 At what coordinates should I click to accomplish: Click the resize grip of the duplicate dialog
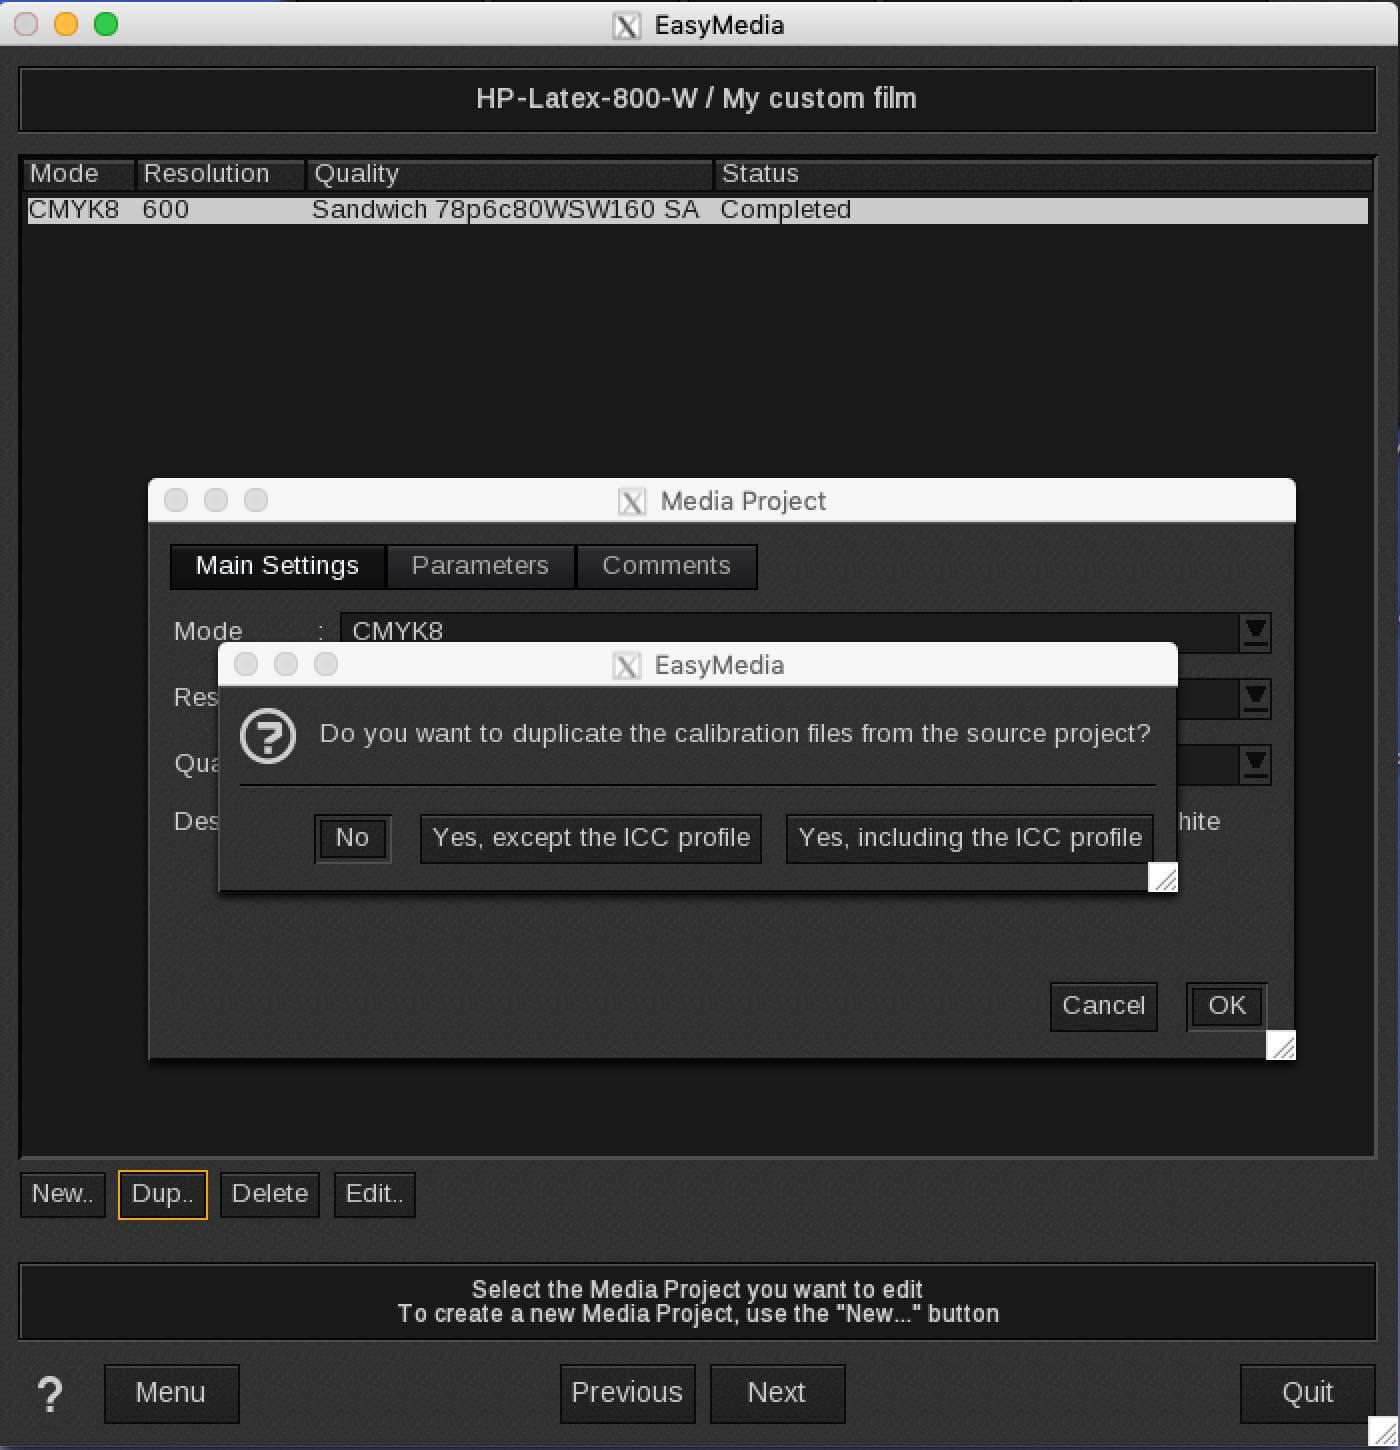[1163, 878]
